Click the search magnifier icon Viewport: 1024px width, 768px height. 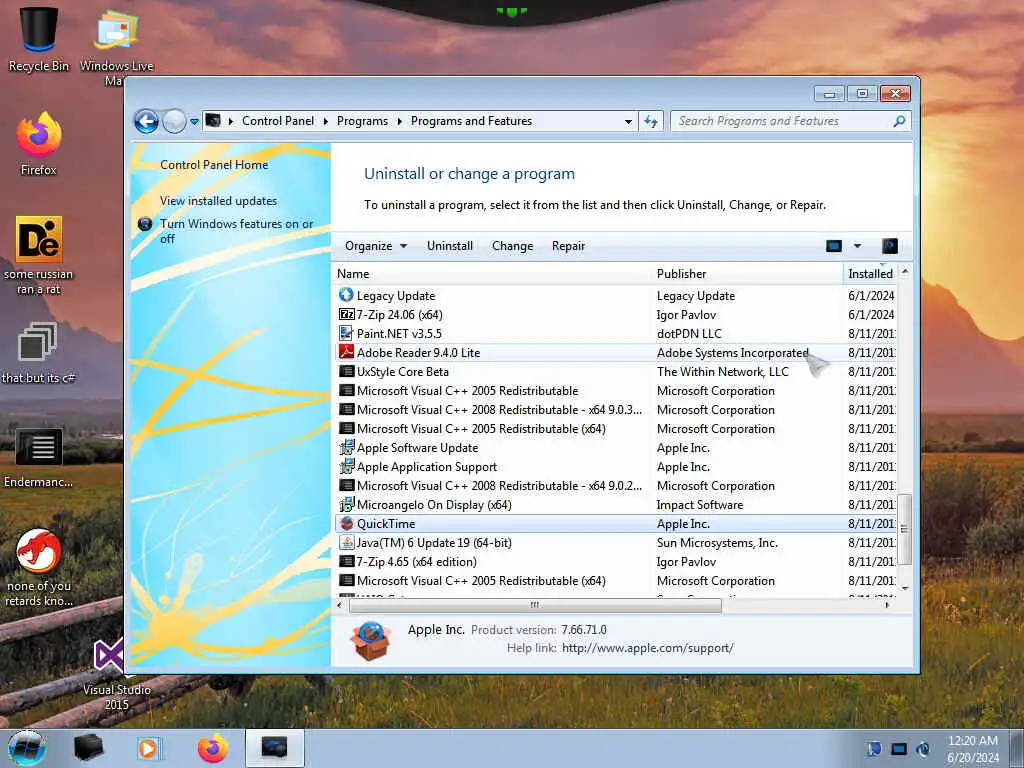[x=899, y=121]
